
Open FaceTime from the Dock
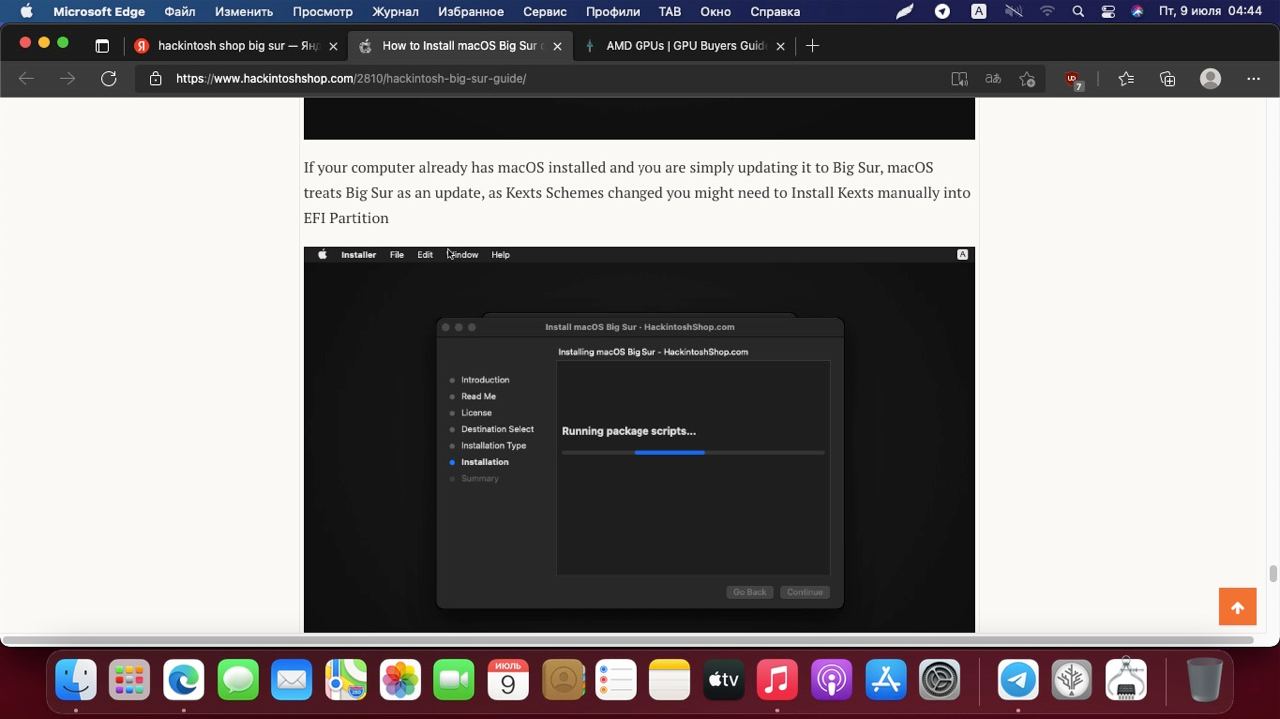(454, 680)
